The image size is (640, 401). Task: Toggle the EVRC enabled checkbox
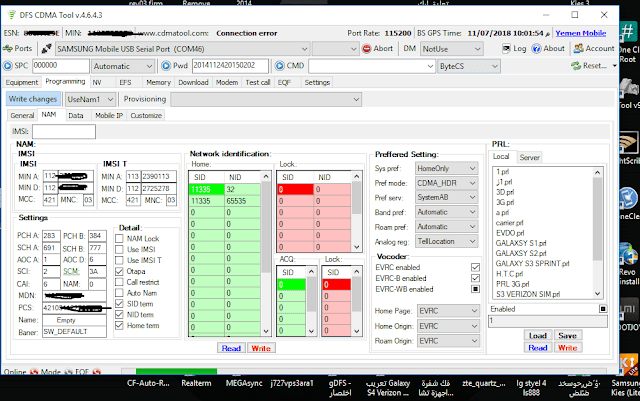(x=475, y=267)
